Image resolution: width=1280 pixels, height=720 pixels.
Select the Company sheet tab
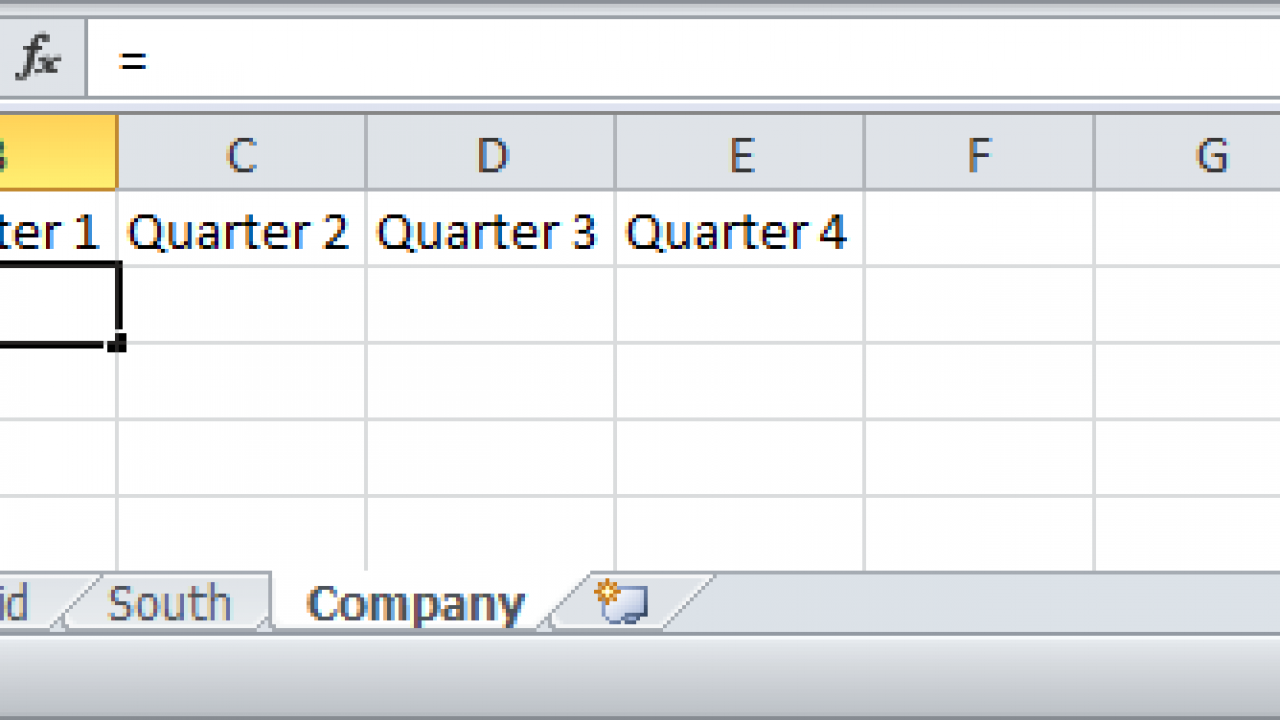[415, 604]
